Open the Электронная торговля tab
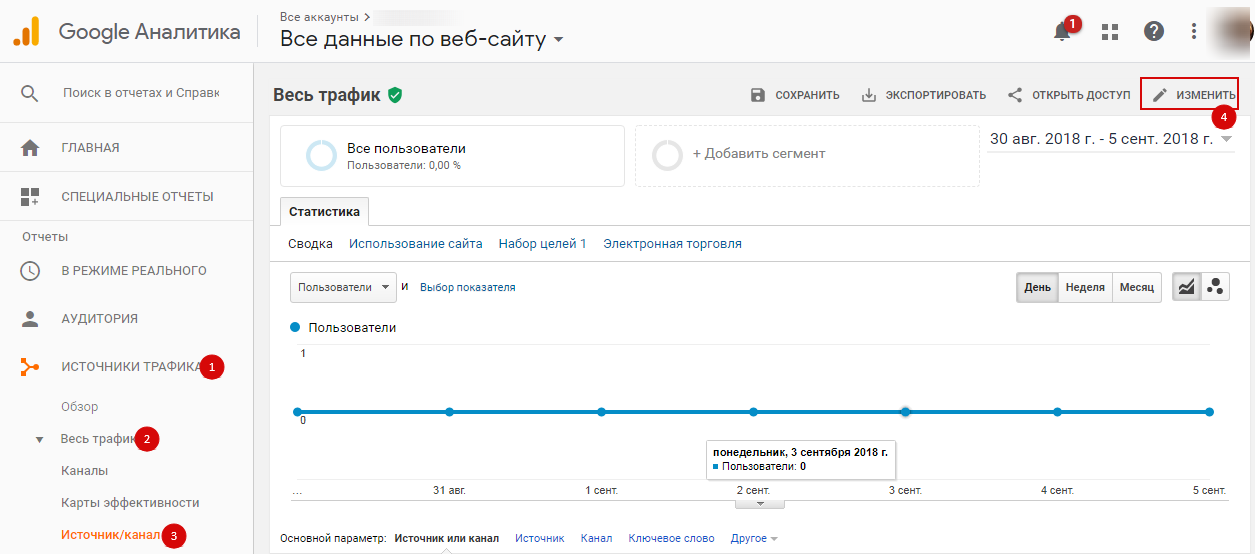 point(672,244)
